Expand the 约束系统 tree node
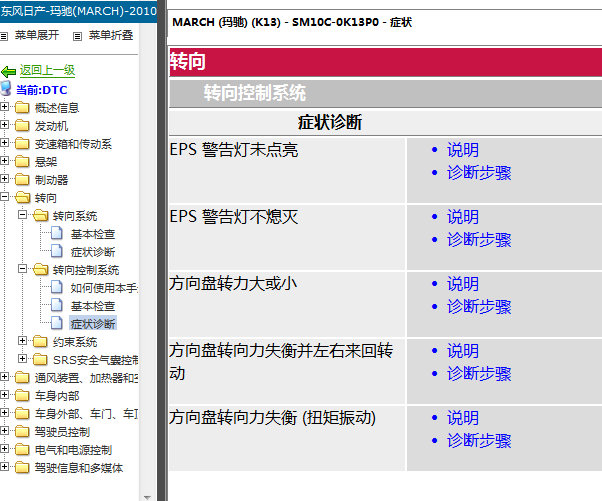This screenshot has width=602, height=501. (x=22, y=341)
